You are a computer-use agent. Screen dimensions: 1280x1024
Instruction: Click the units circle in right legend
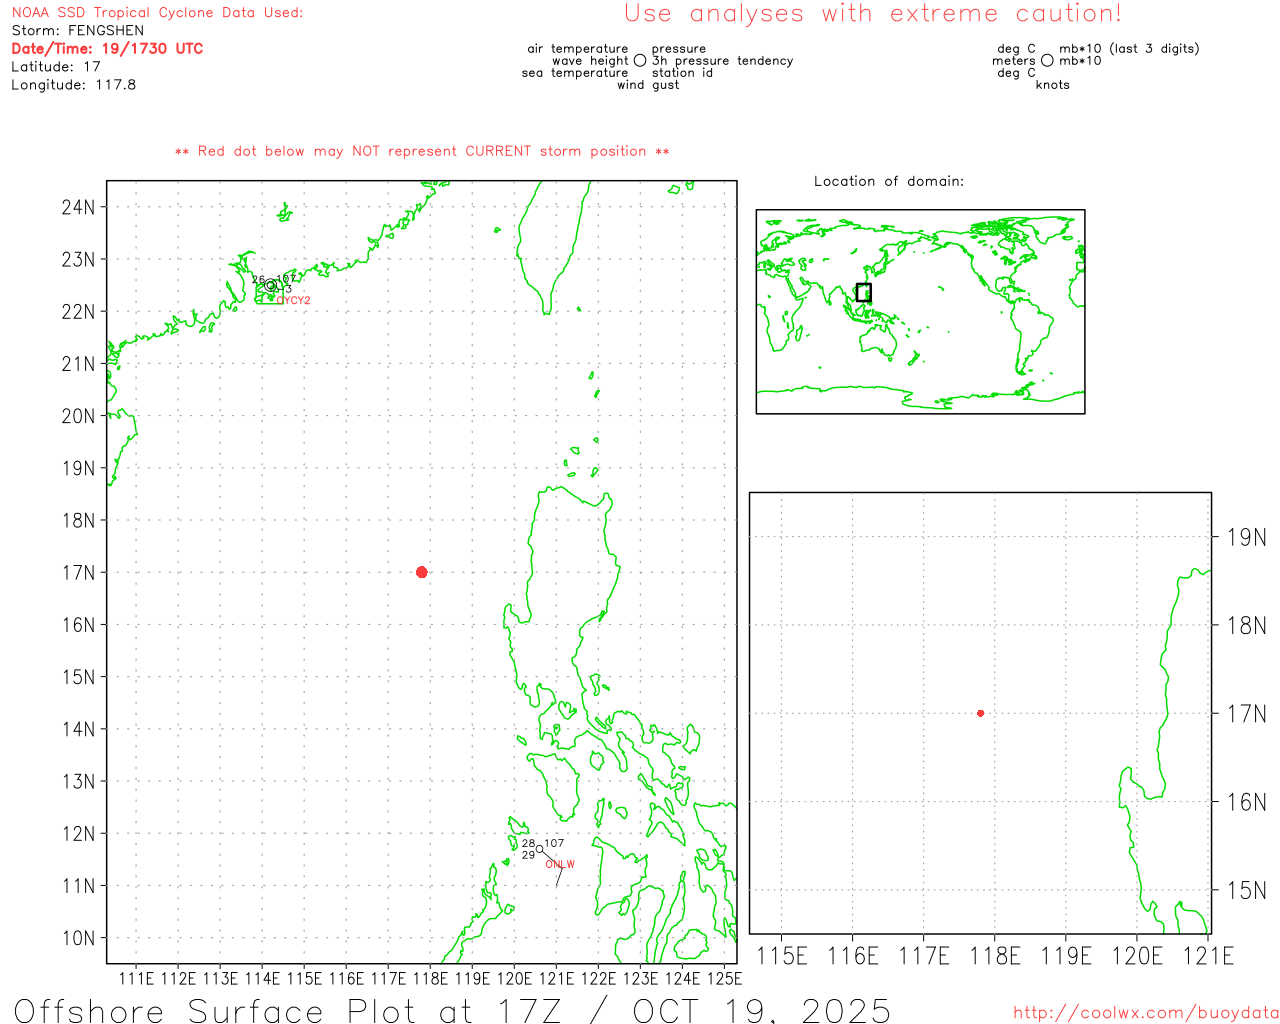[x=1047, y=61]
